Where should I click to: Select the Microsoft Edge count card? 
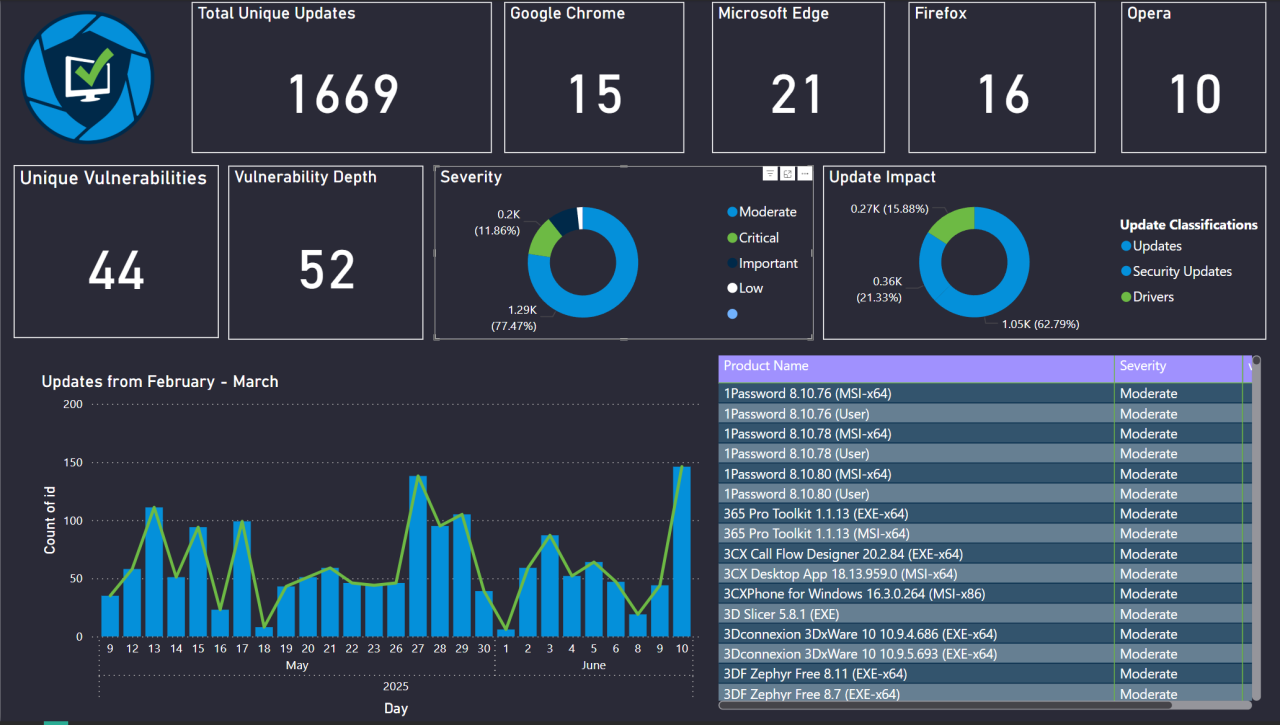[797, 77]
